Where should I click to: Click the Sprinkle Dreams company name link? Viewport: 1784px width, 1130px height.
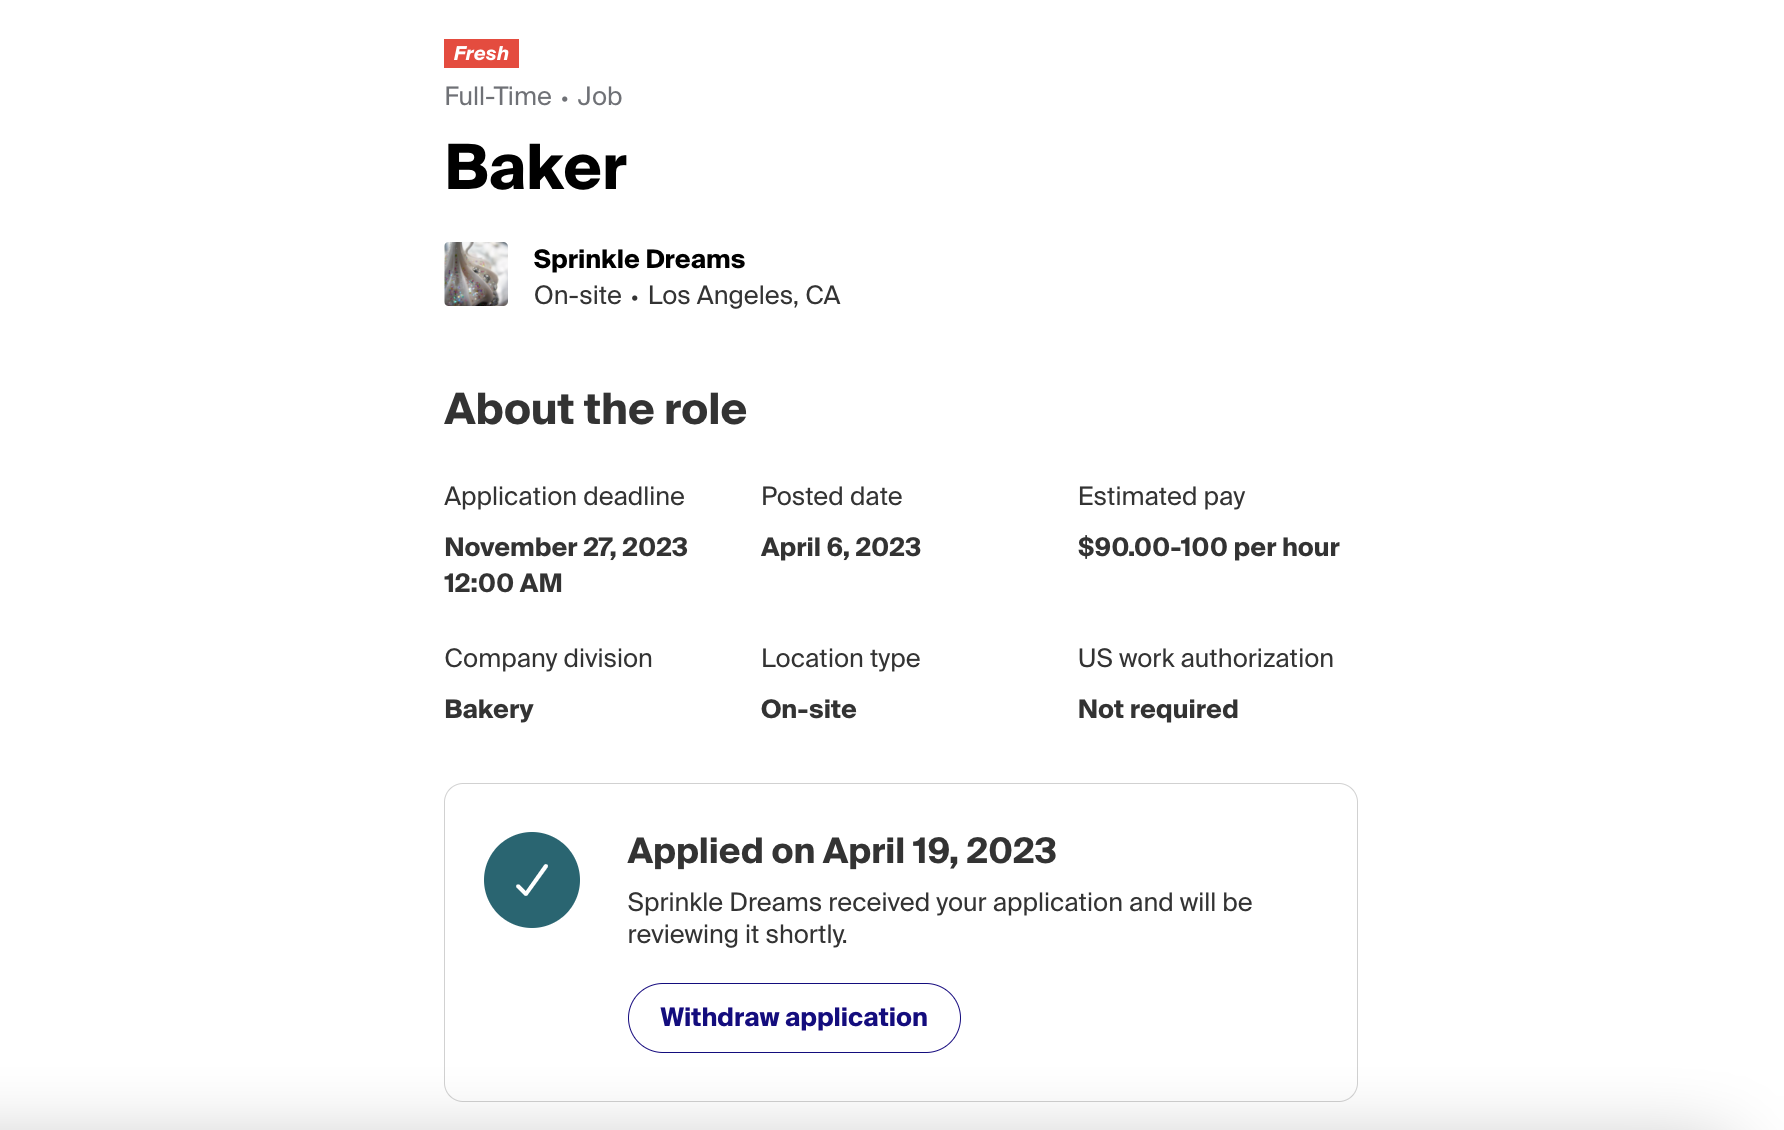pyautogui.click(x=639, y=259)
